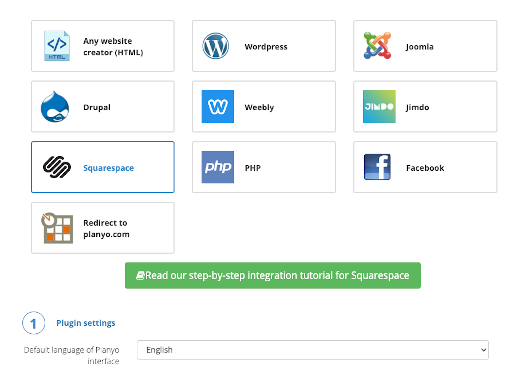
Task: Choose the Drupal droplet icon
Action: click(55, 107)
